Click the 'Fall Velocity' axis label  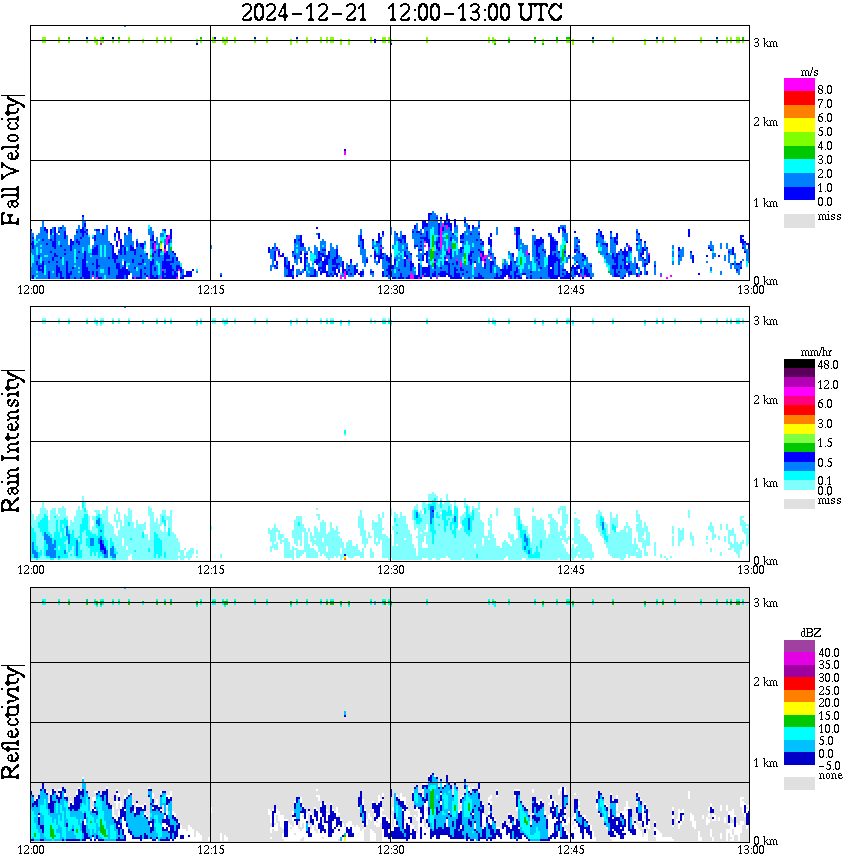tap(11, 160)
